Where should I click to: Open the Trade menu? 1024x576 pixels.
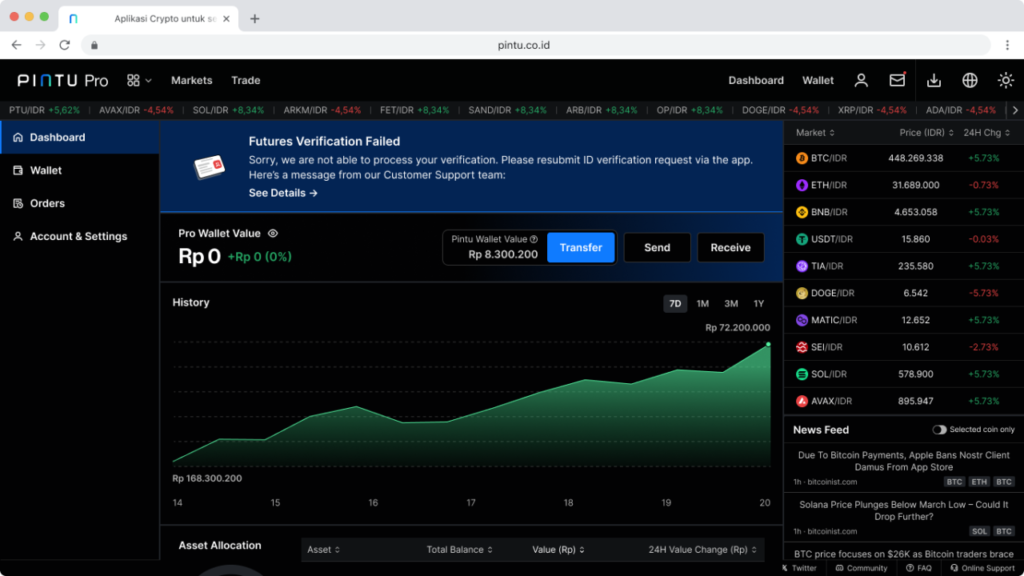coord(246,80)
